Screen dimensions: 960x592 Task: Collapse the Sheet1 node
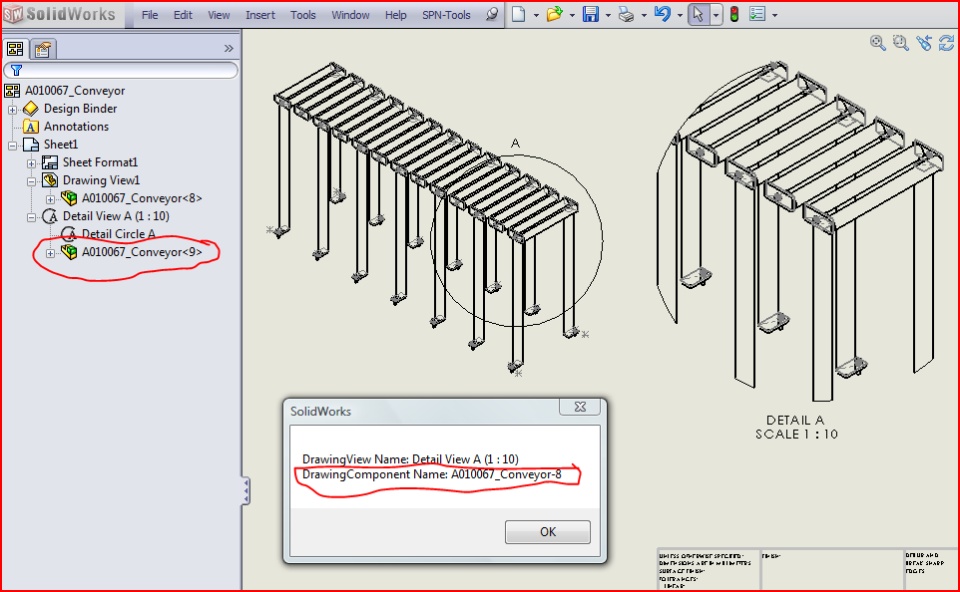click(x=12, y=146)
